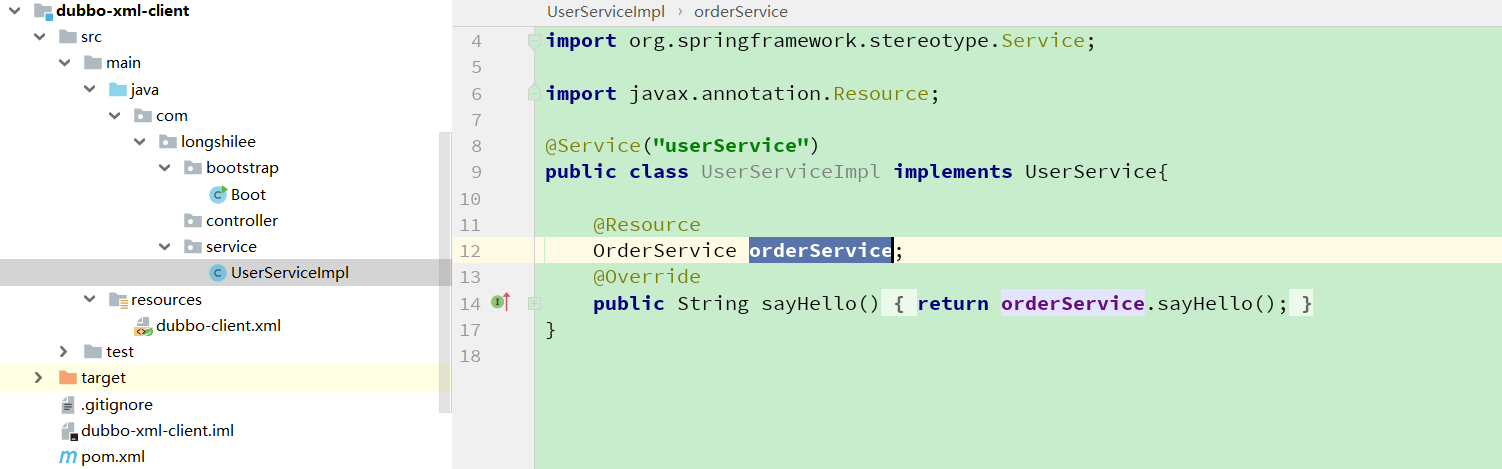The width and height of the screenshot is (1502, 469).
Task: Click the resources folder icon
Action: point(119,299)
